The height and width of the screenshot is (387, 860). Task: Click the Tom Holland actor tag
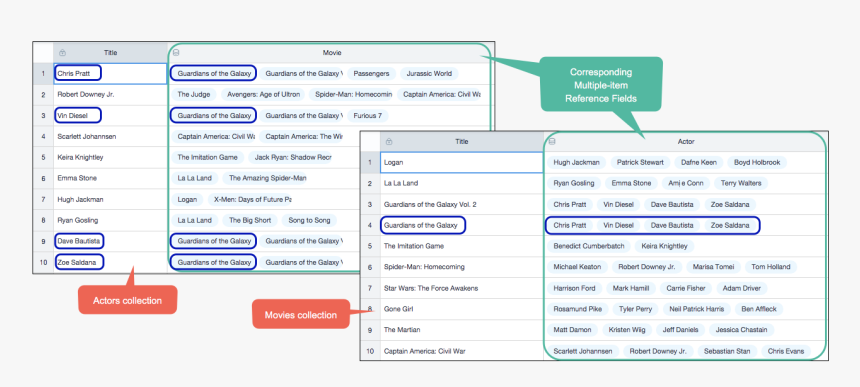click(771, 267)
